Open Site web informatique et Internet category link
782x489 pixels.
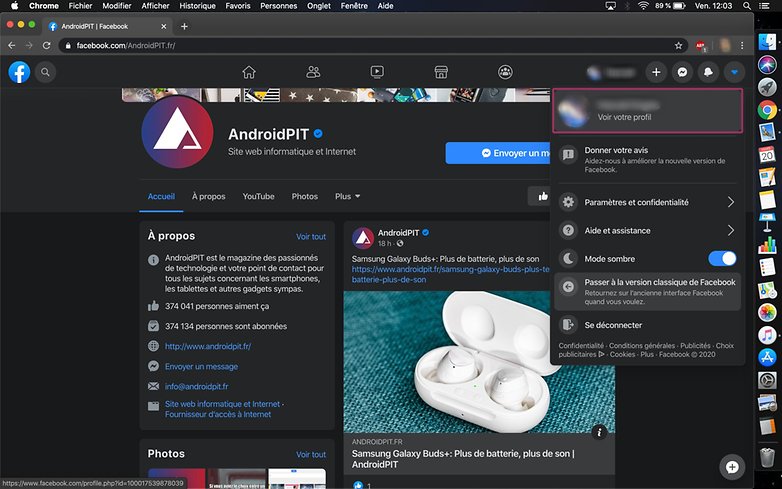coord(222,404)
